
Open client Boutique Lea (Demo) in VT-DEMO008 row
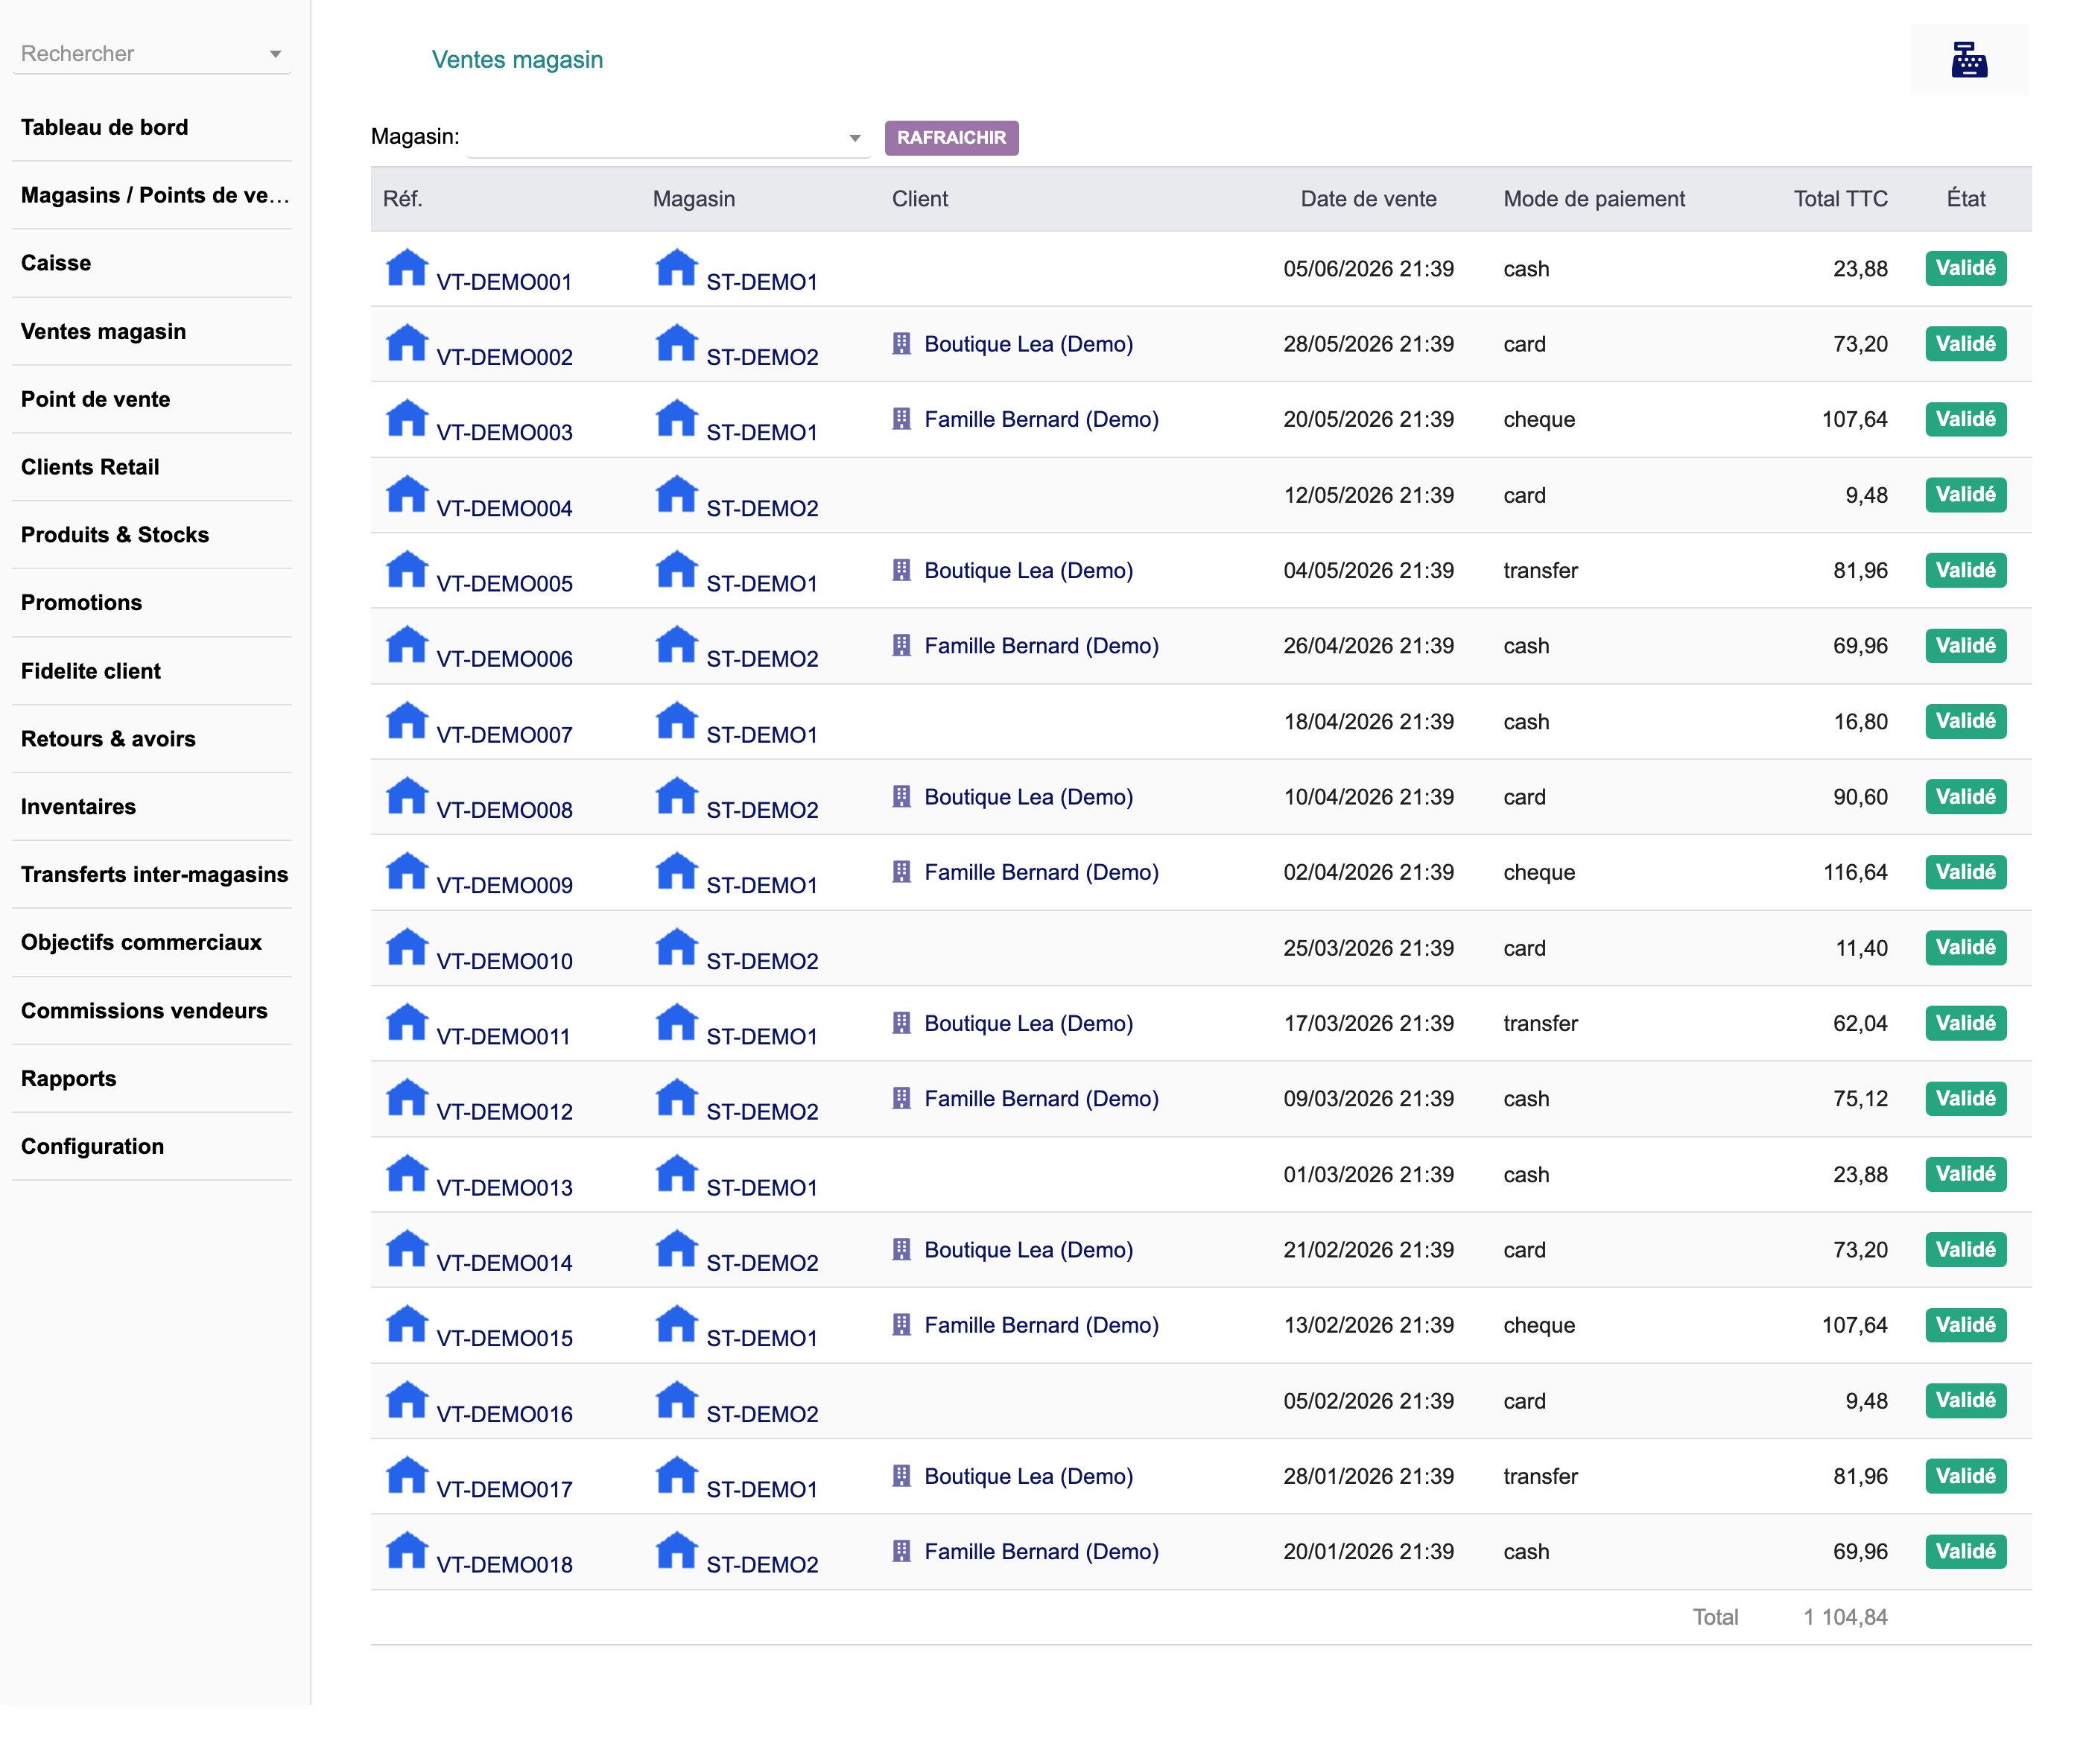tap(1028, 796)
